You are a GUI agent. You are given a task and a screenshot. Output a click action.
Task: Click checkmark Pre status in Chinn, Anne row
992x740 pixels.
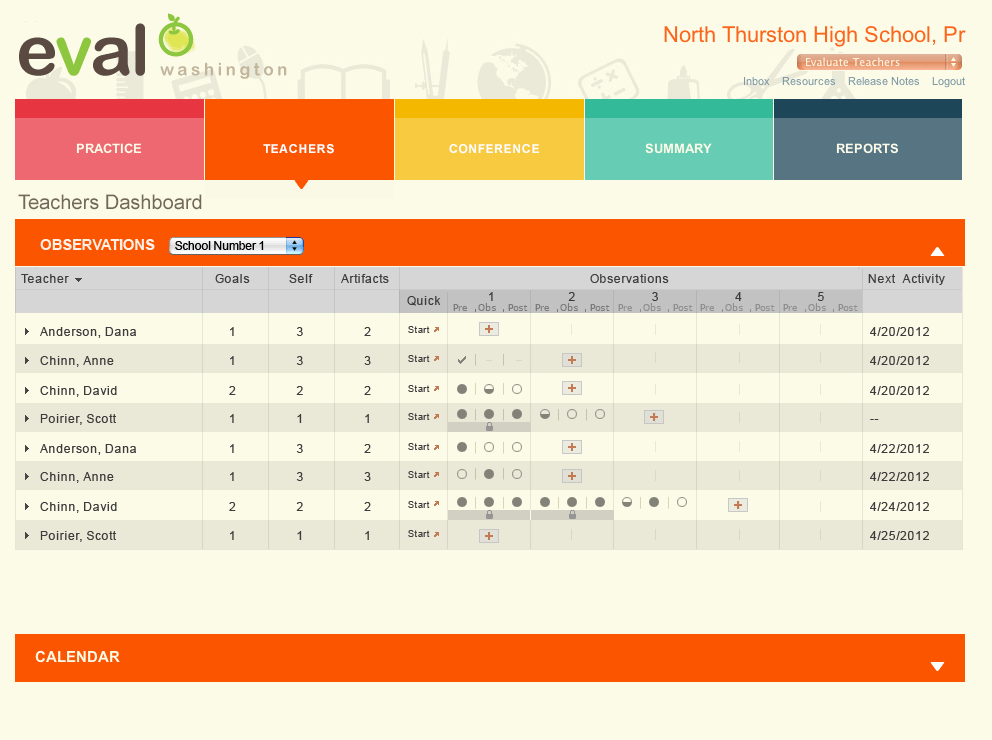[462, 359]
